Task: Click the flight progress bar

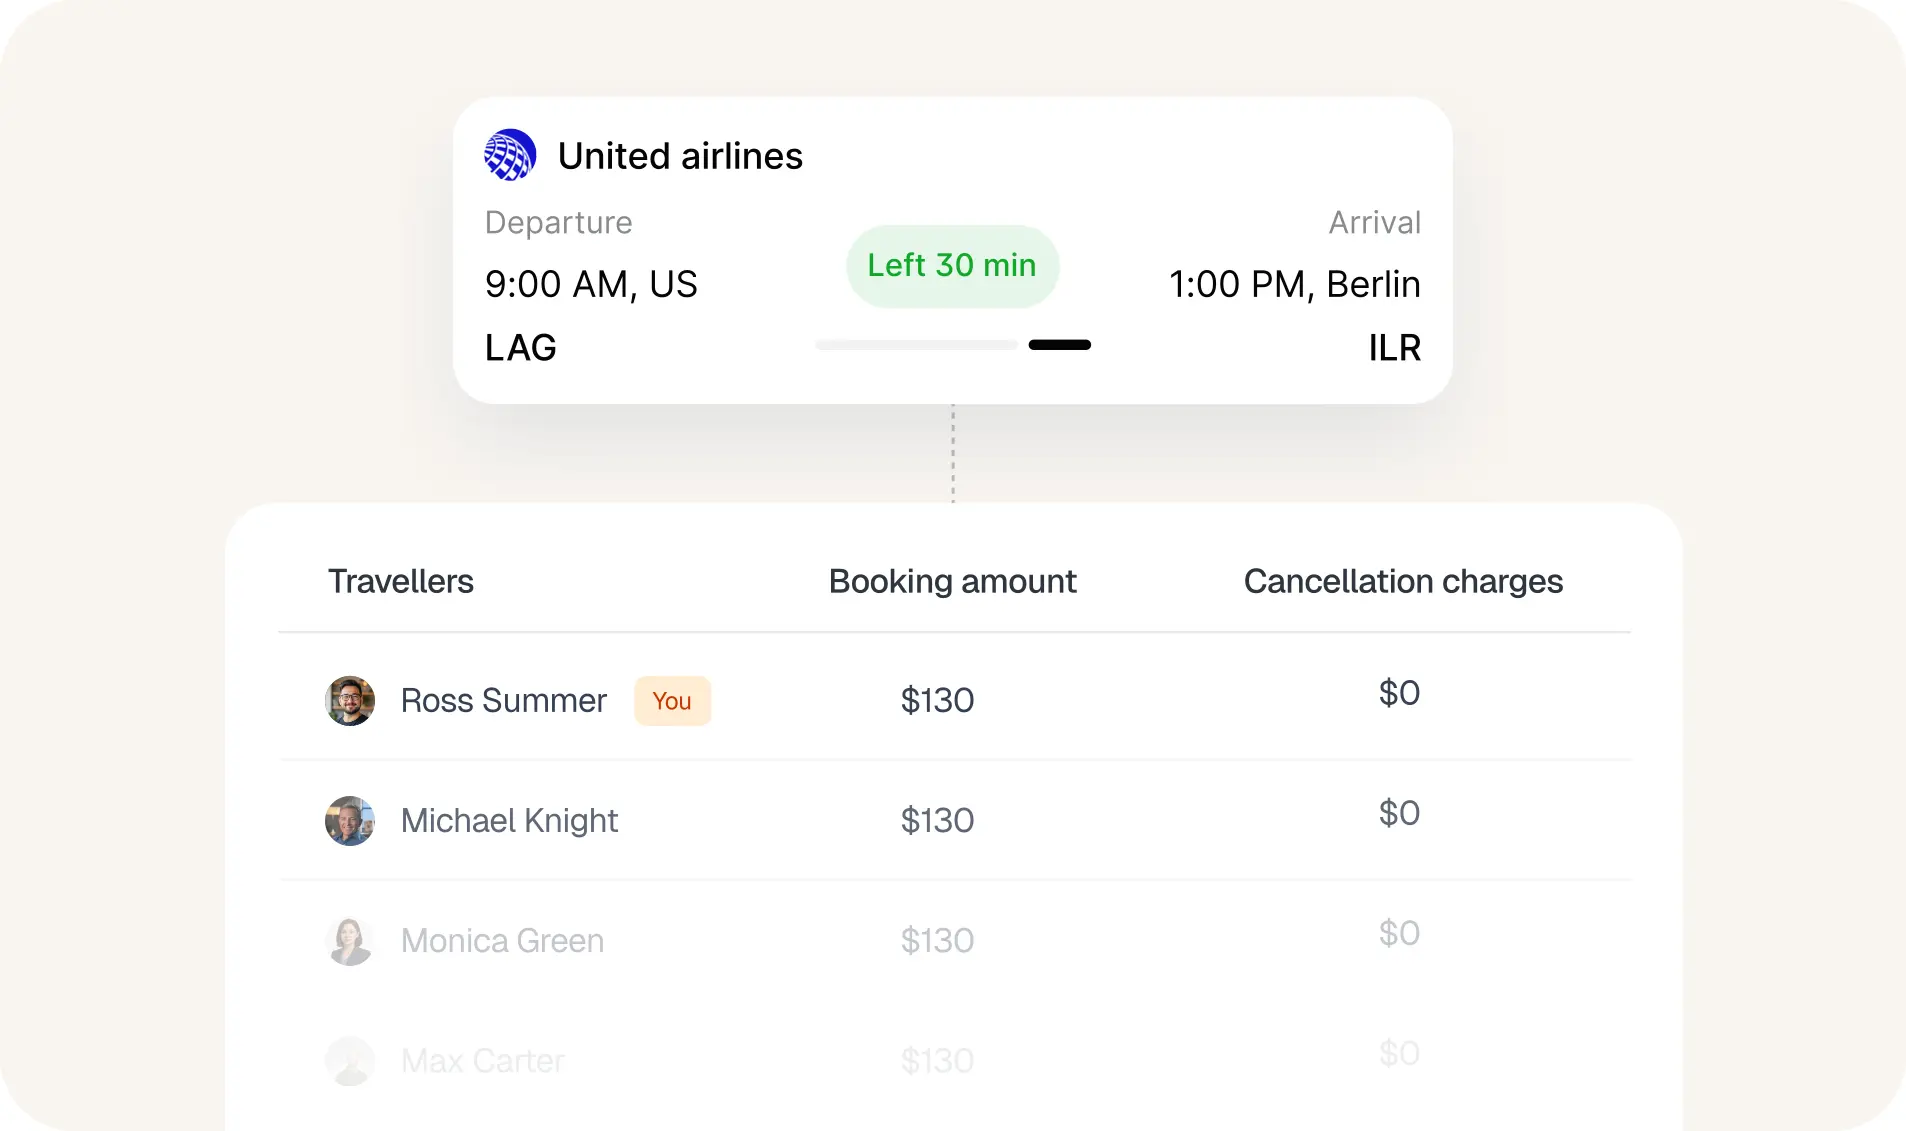Action: point(951,344)
